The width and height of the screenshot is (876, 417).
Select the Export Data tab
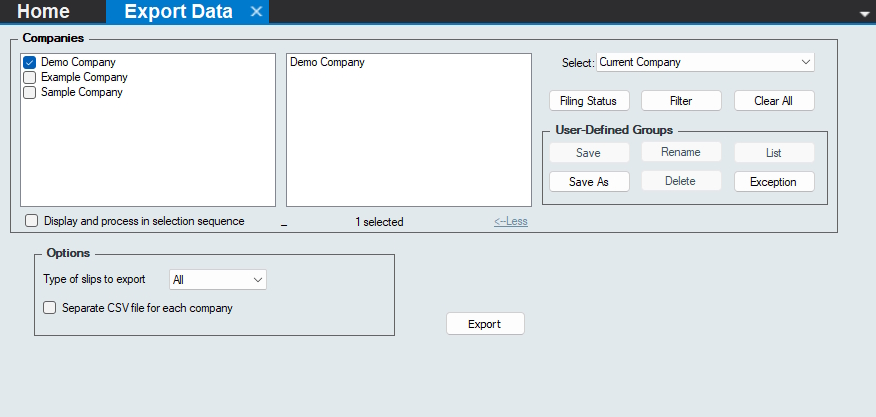tap(178, 12)
